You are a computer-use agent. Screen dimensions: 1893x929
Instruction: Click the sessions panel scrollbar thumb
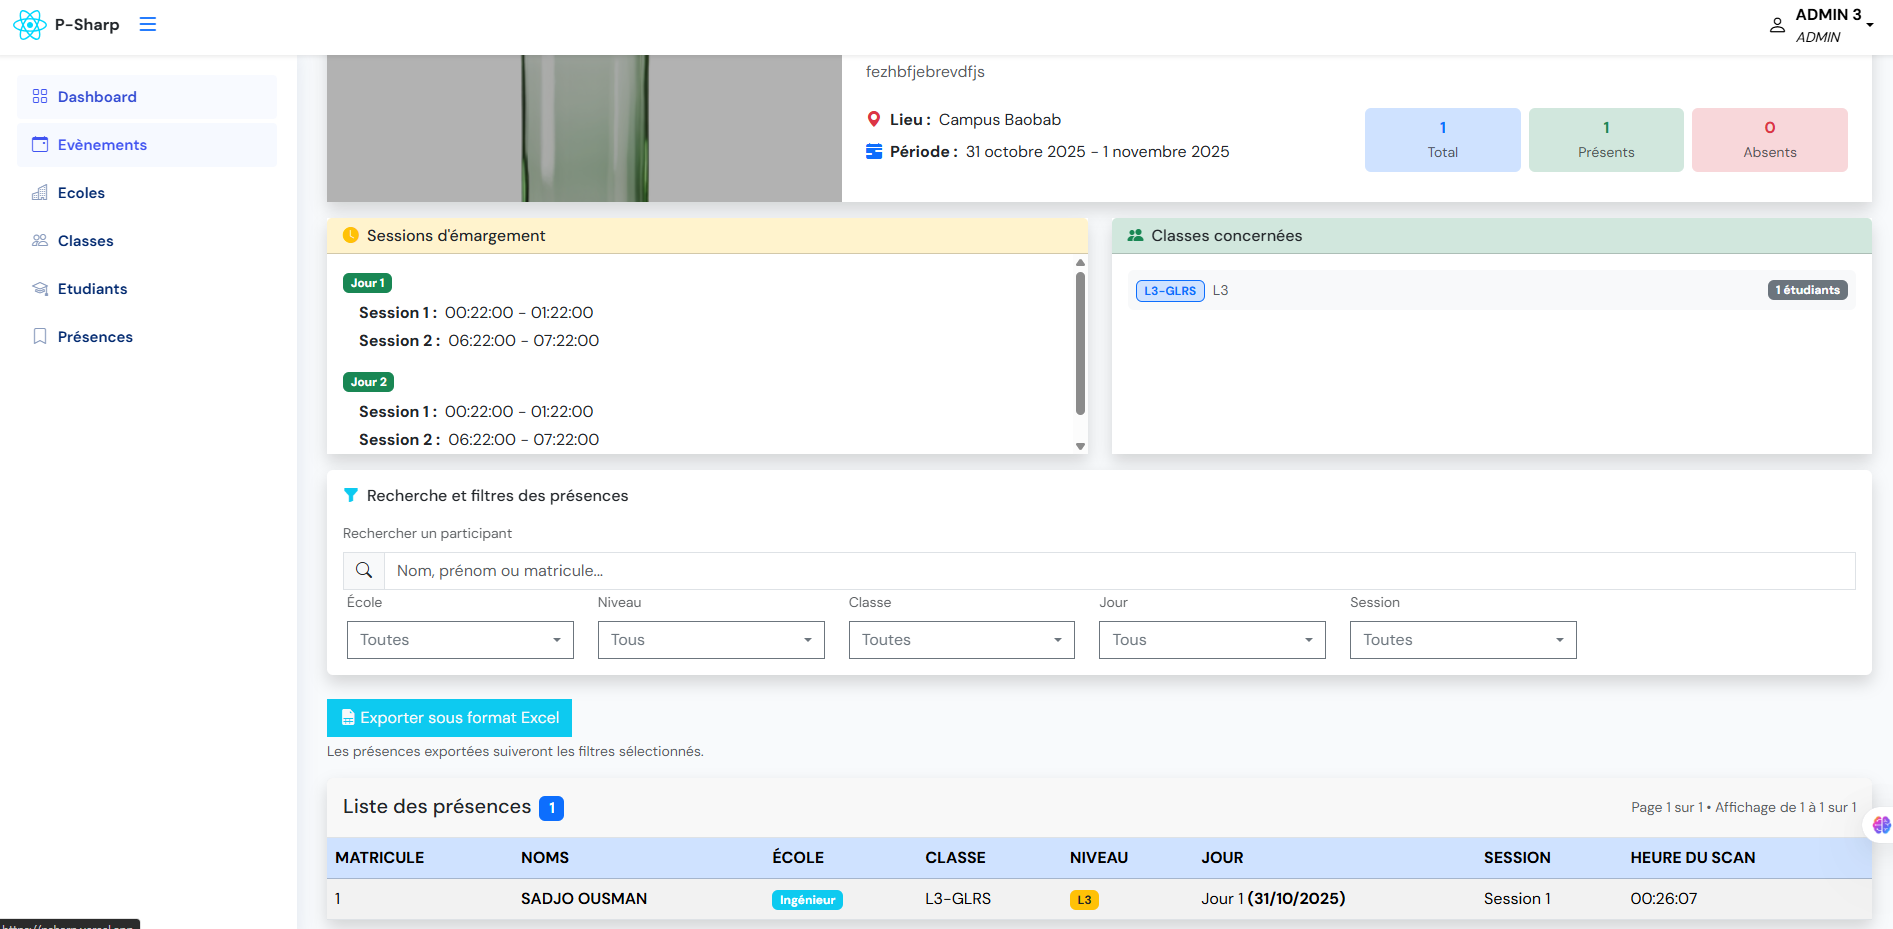[x=1080, y=343]
